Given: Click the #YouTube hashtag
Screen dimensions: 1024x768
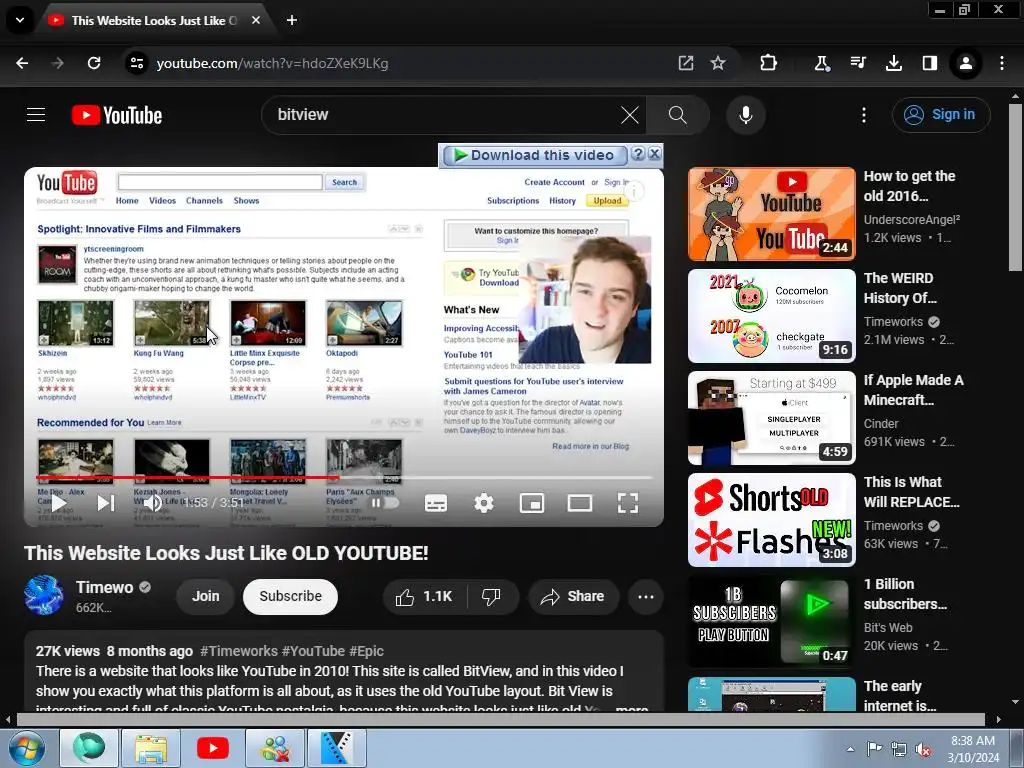Looking at the screenshot, I should tap(313, 651).
